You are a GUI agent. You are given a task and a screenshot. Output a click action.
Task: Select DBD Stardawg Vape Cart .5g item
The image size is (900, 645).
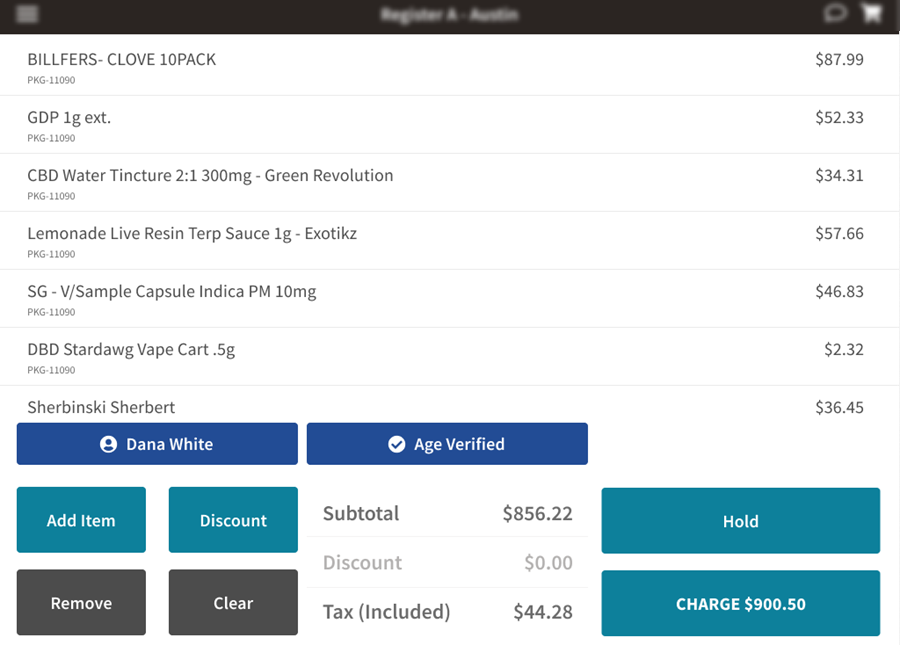(x=449, y=356)
